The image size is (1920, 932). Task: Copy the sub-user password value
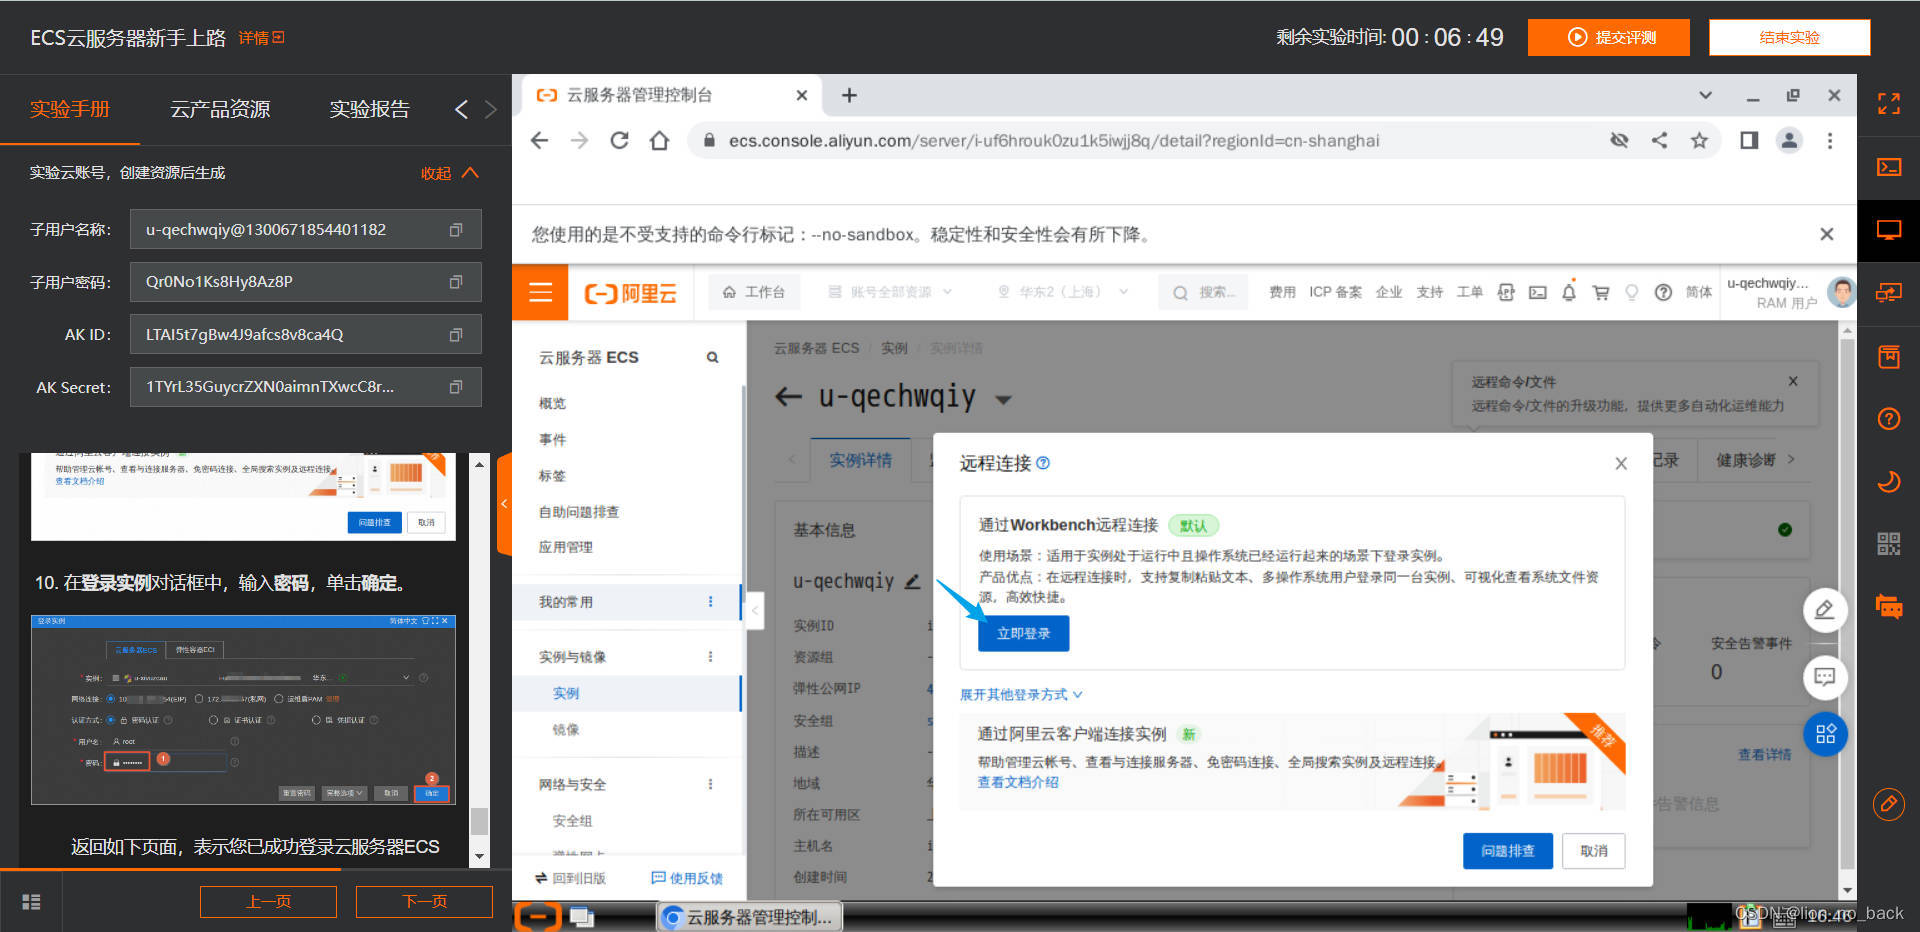pos(455,282)
